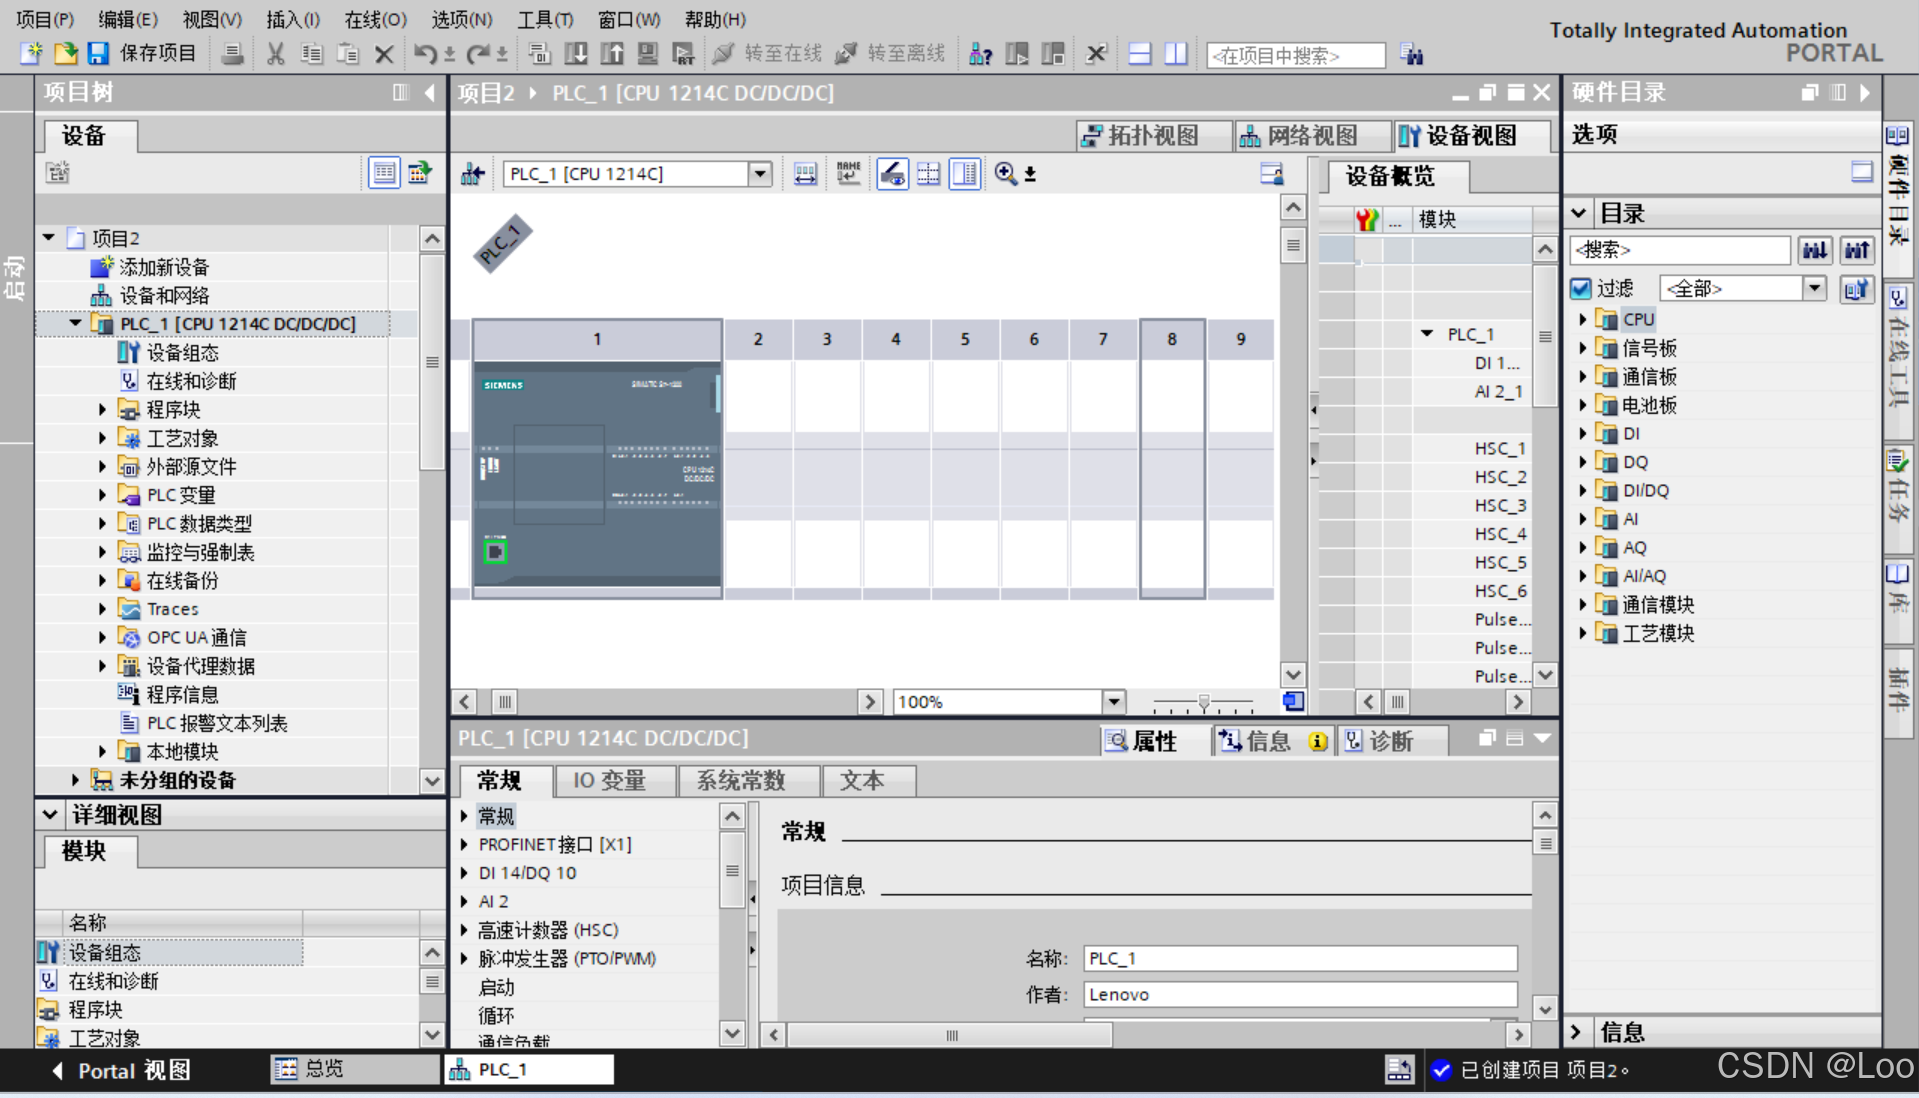Click the project search field 在项目中搜索
The image size is (1919, 1098).
pyautogui.click(x=1296, y=55)
